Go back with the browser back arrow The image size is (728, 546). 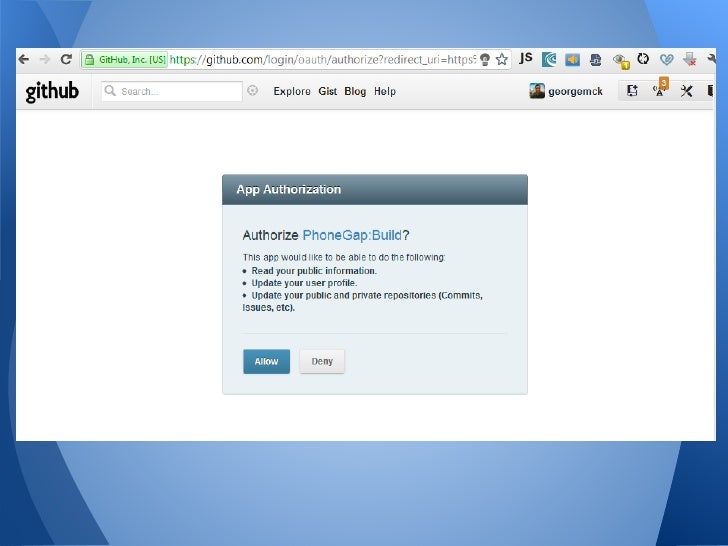[24, 59]
